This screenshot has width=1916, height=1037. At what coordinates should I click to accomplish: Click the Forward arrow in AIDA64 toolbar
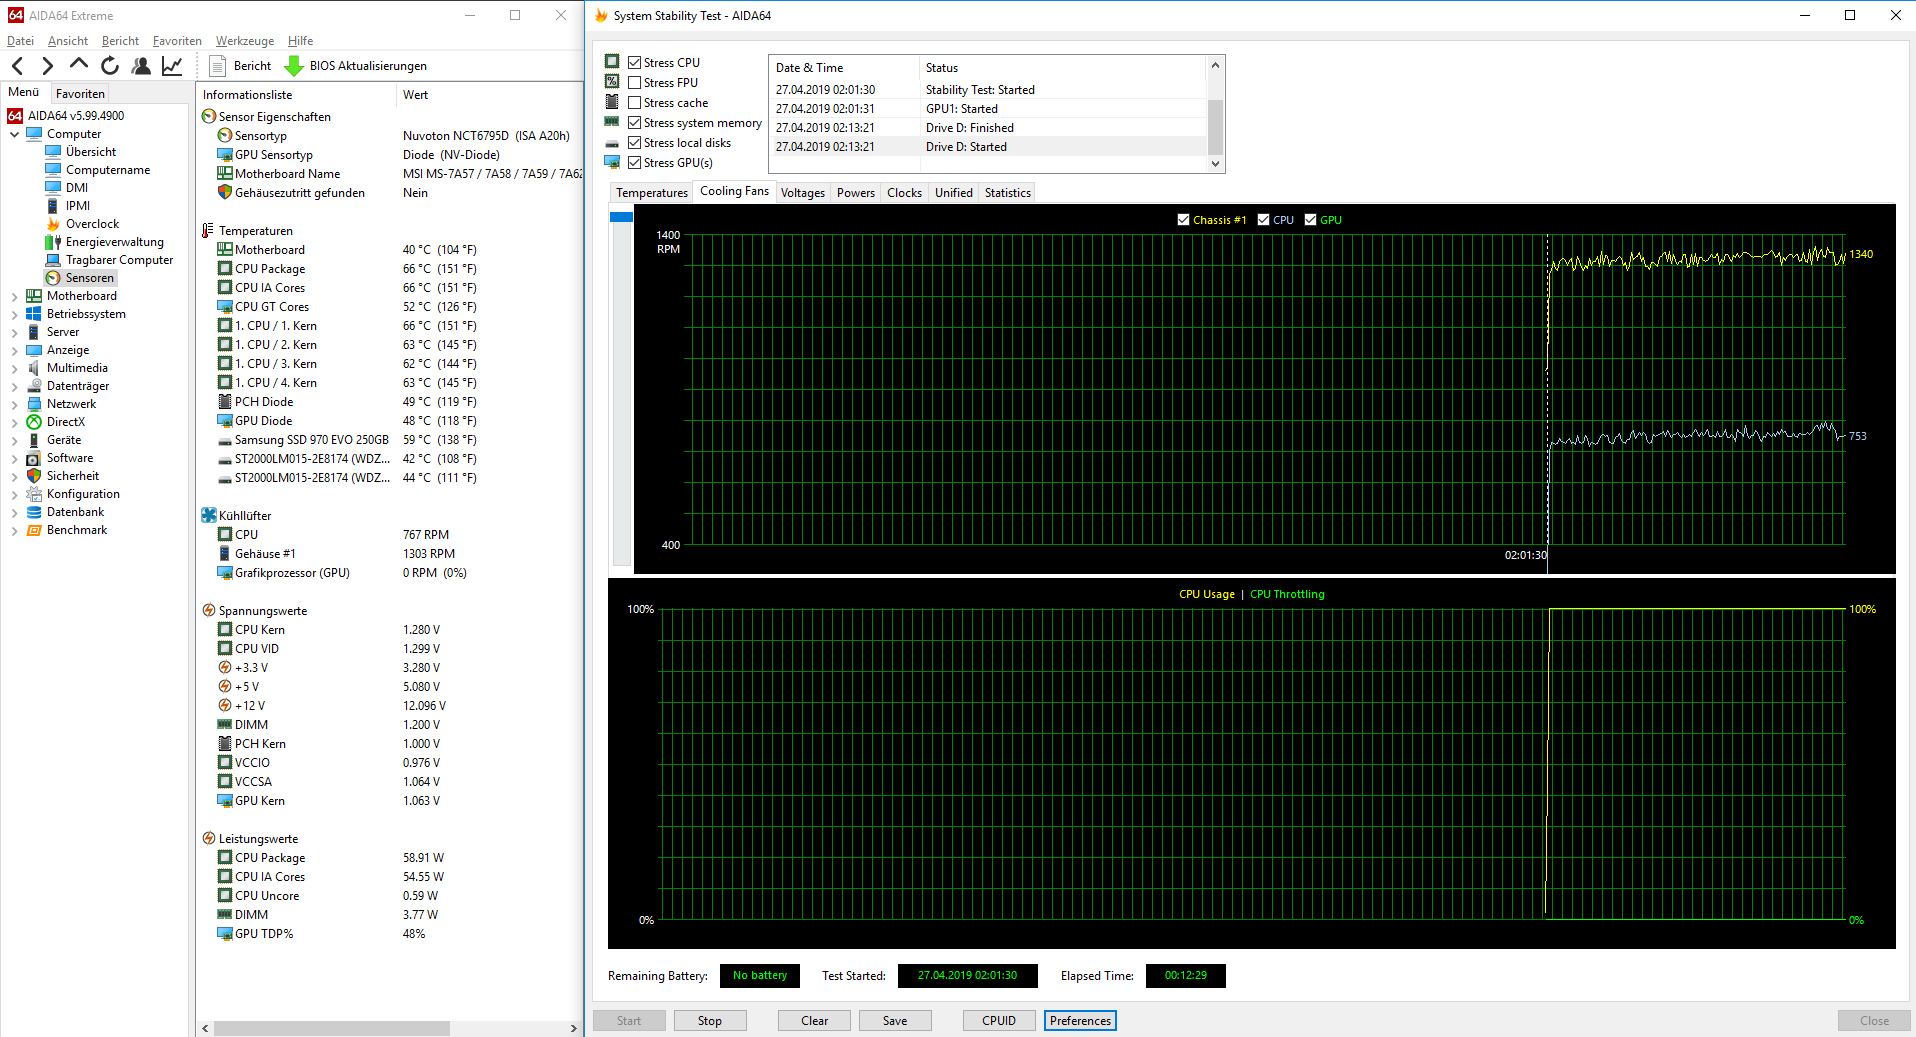(x=48, y=66)
